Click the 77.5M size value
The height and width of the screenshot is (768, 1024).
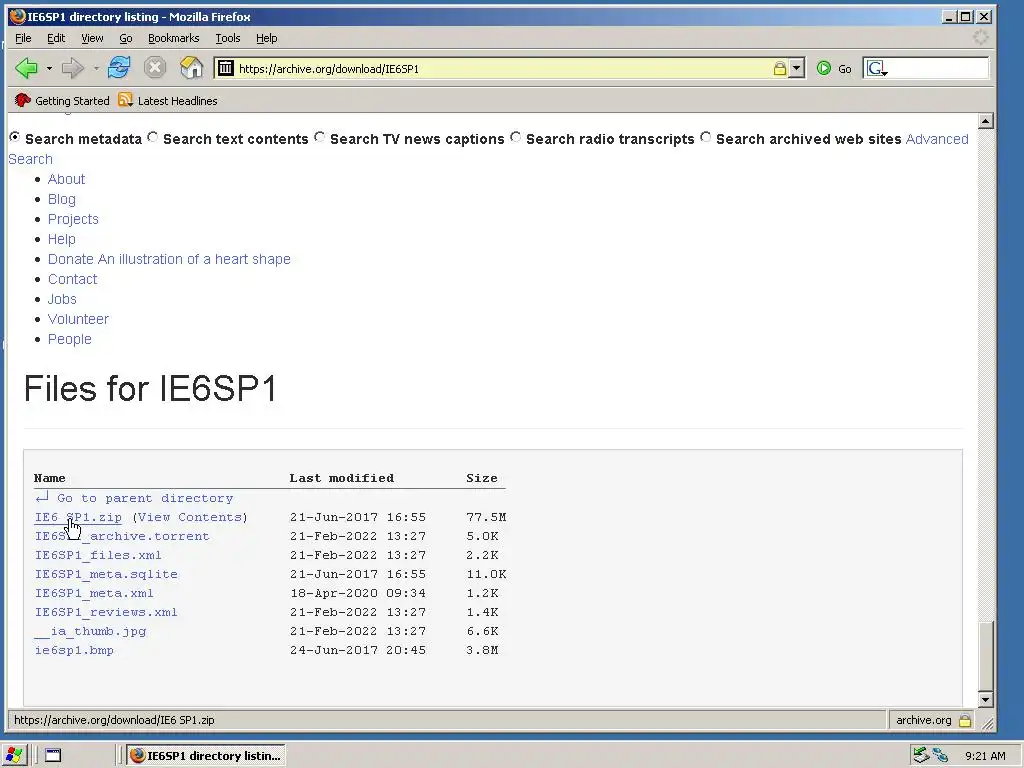(x=486, y=517)
